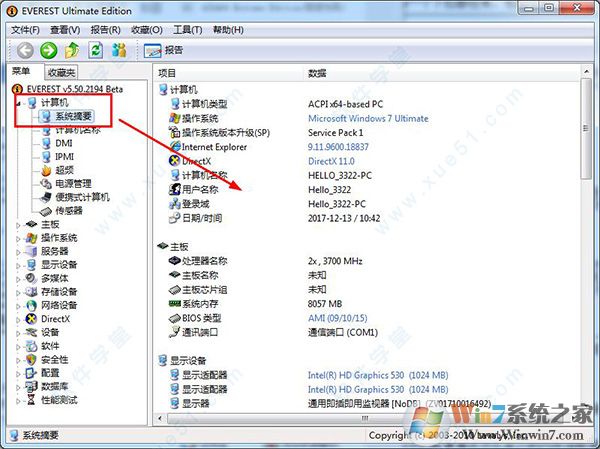This screenshot has width=600, height=449.
Task: Click the Windows flag icon for 操作系统 in tree
Action: pos(31,238)
